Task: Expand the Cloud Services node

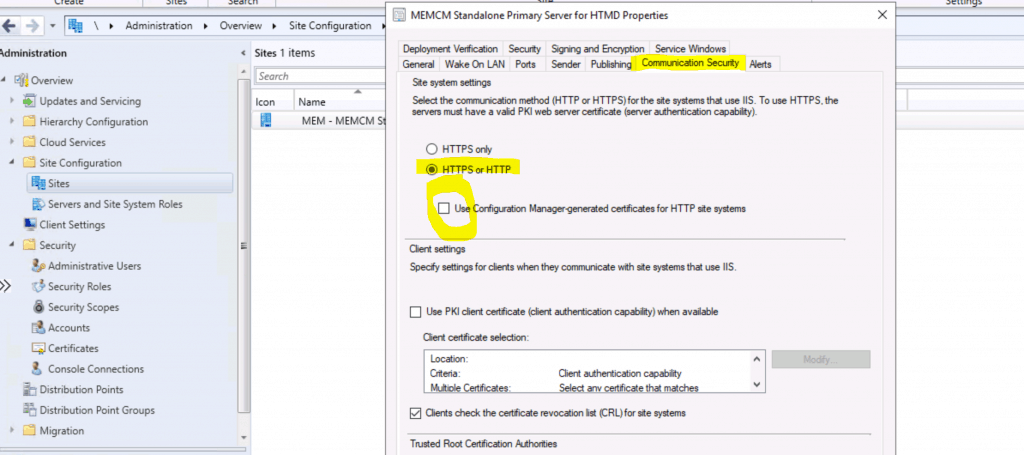Action: point(12,142)
